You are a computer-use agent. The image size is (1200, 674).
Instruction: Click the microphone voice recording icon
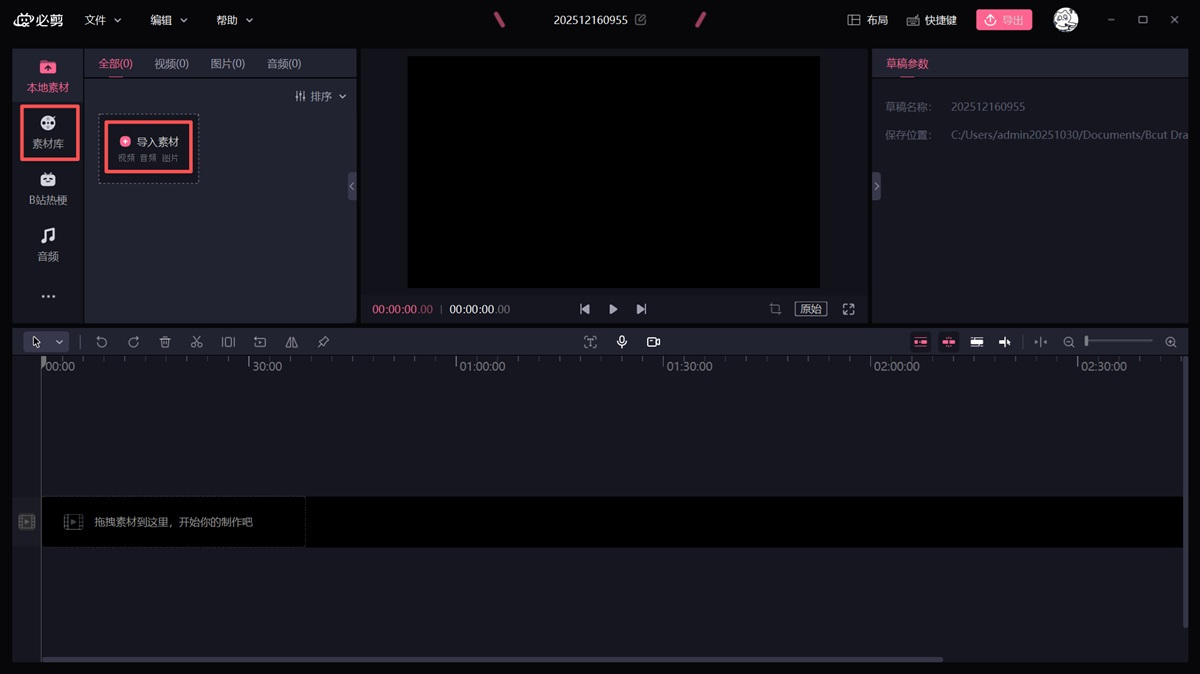pos(622,342)
